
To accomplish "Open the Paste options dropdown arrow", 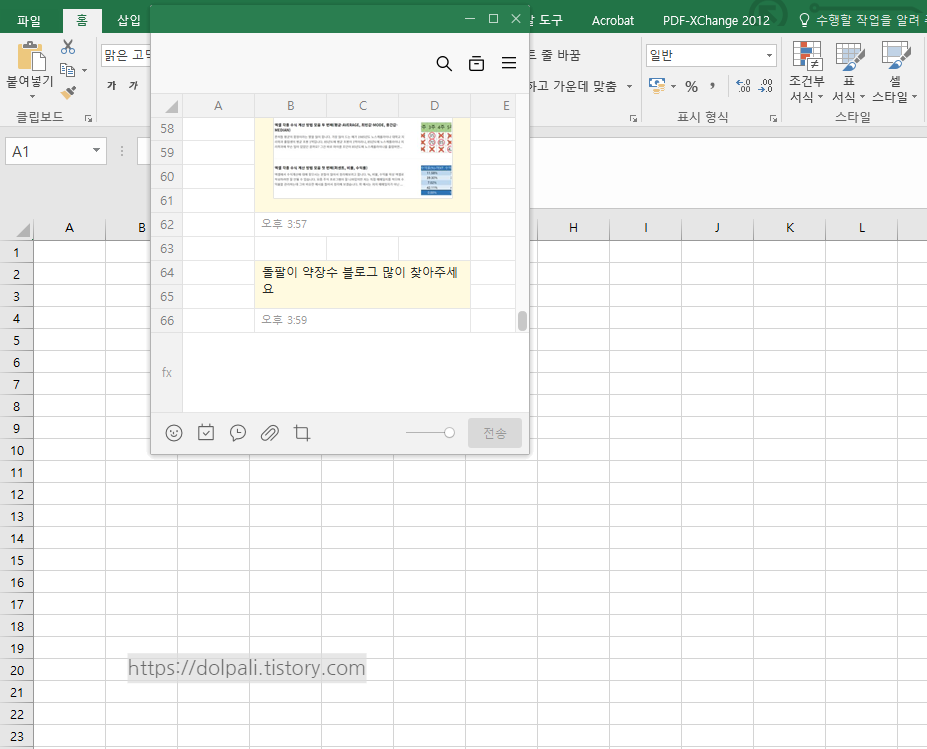I will pyautogui.click(x=33, y=96).
